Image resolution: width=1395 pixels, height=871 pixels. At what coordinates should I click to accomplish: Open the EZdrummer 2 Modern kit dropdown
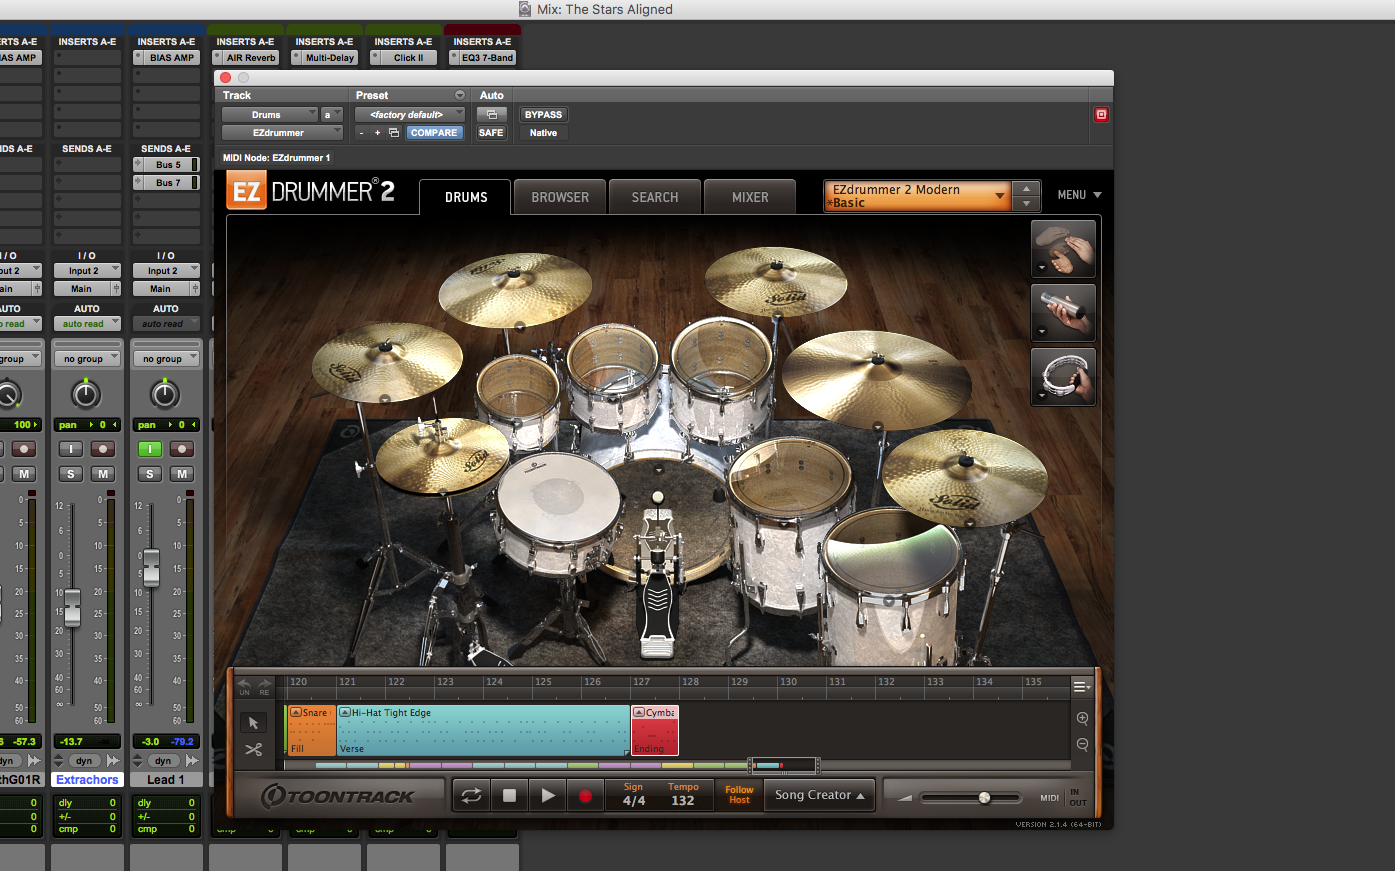pos(918,196)
